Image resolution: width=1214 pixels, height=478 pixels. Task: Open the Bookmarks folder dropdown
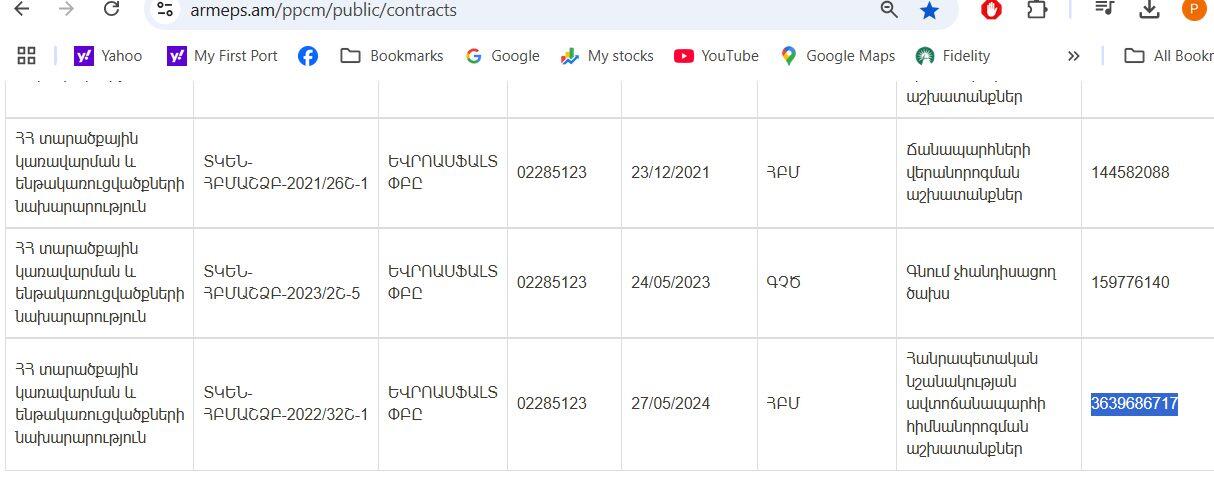click(x=392, y=56)
